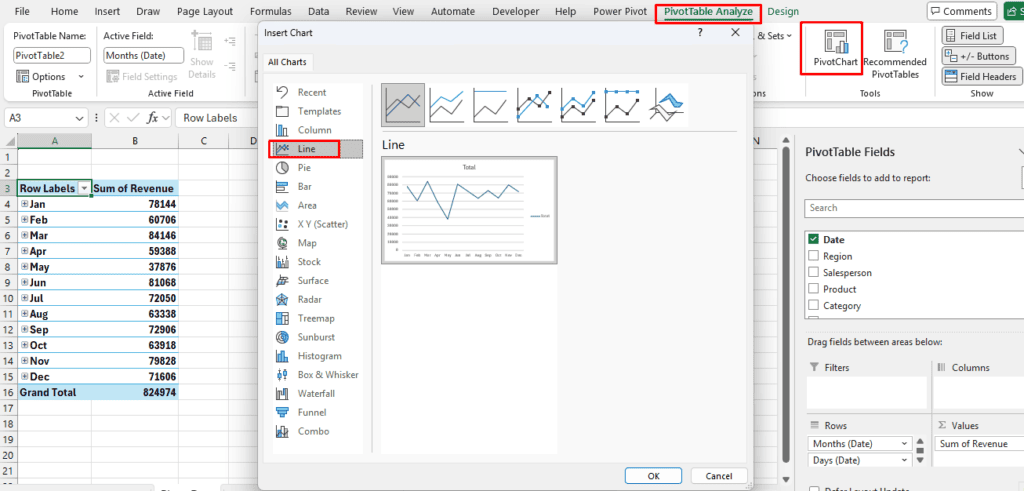Select the Line with Markers subtype
This screenshot has height=491, width=1024.
(x=535, y=104)
